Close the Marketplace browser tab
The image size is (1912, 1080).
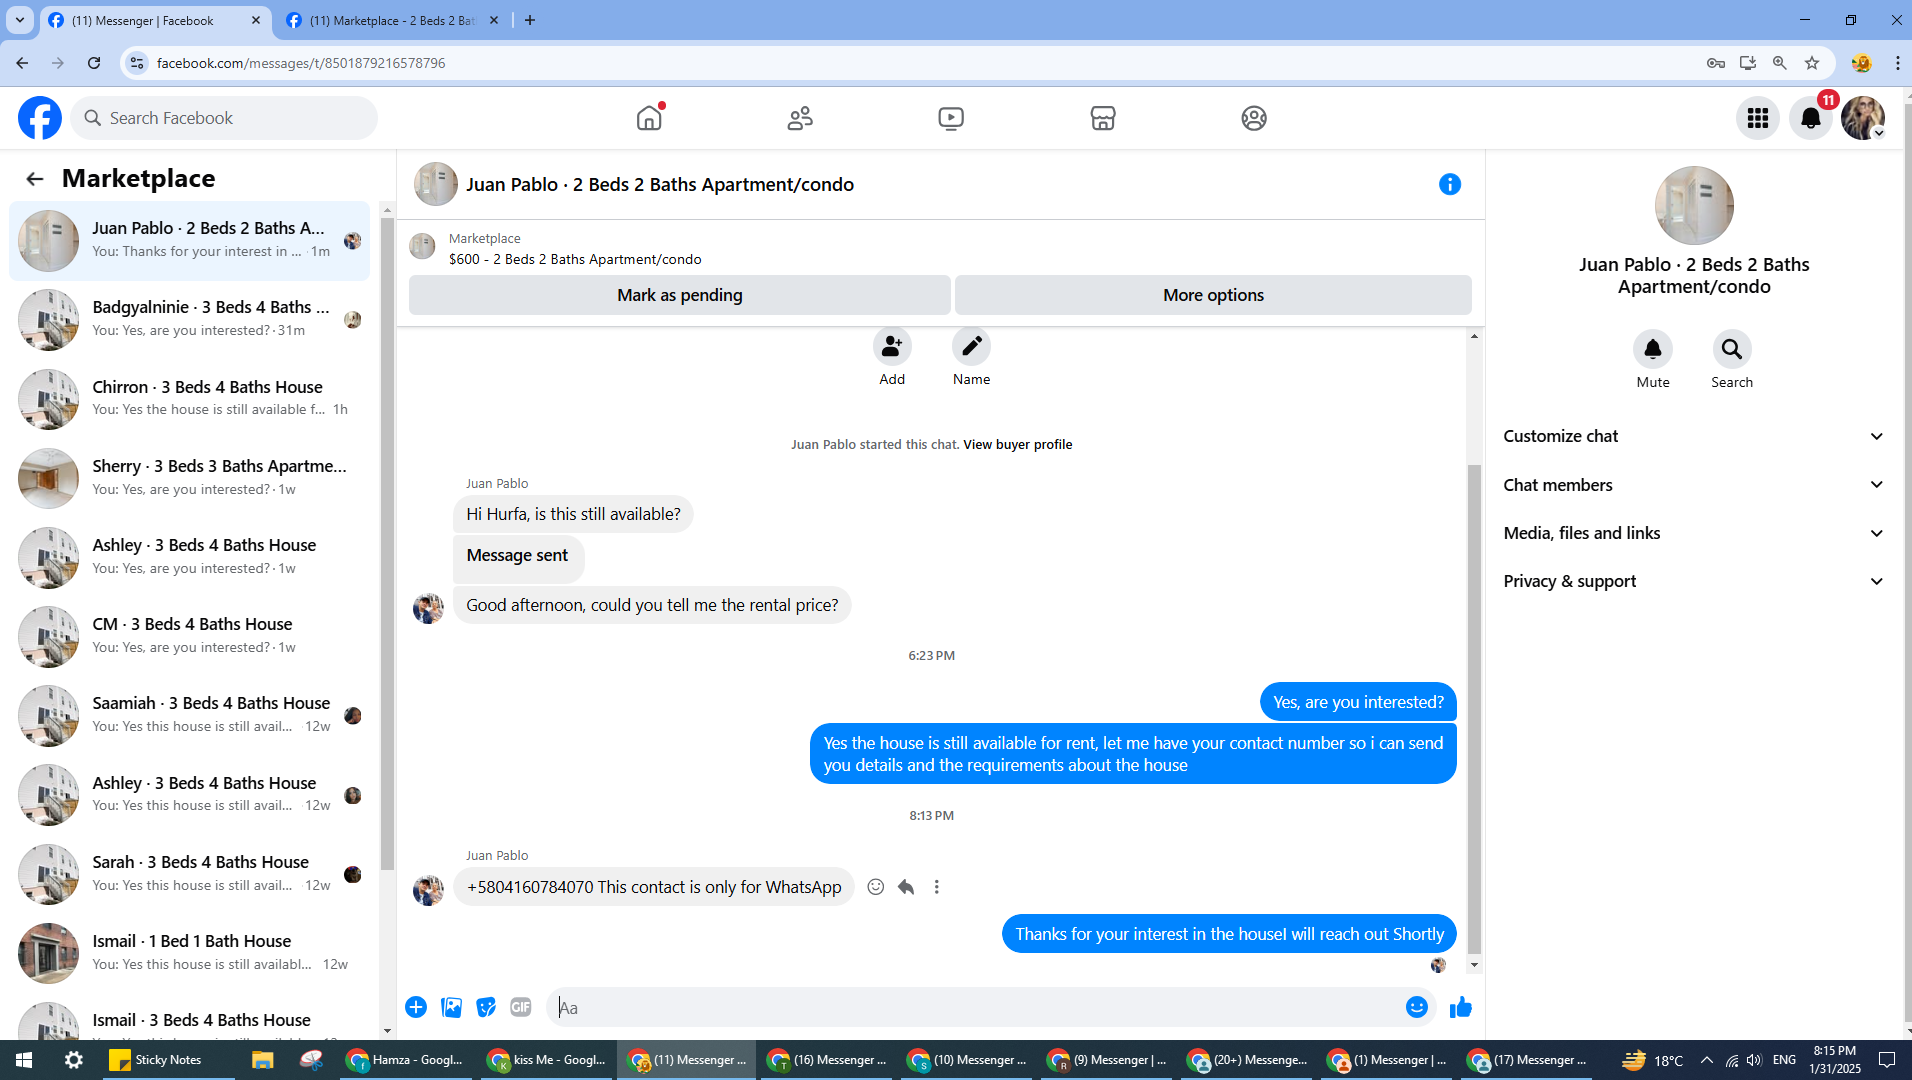coord(494,20)
